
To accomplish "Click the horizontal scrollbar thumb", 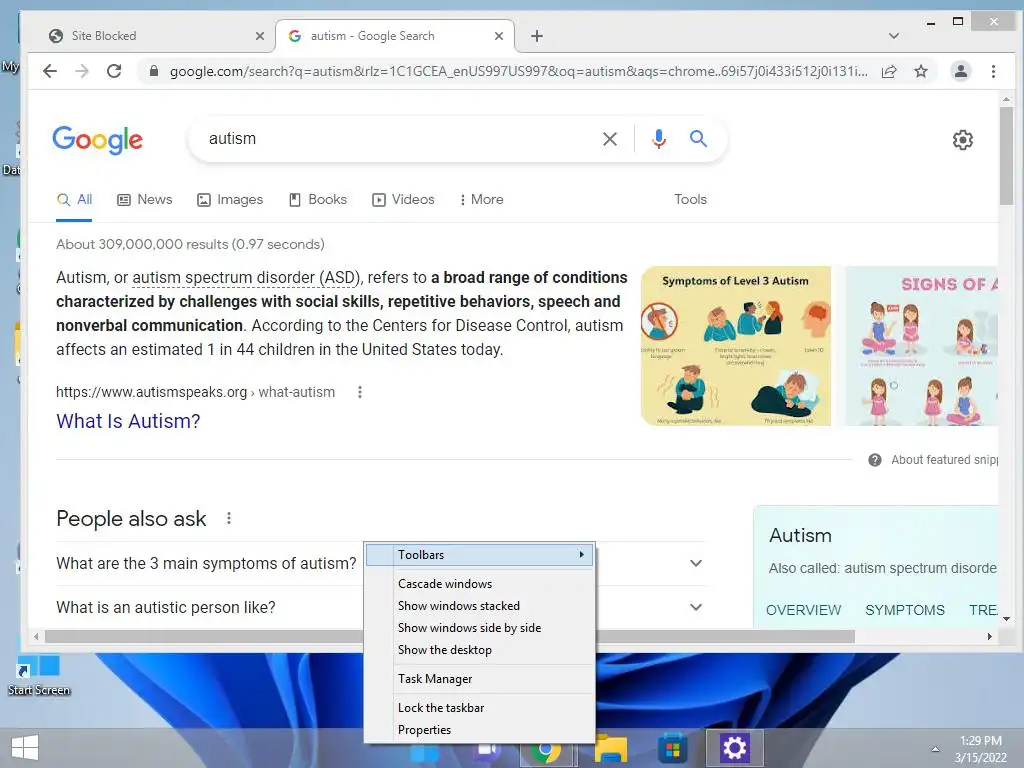I will tap(449, 636).
